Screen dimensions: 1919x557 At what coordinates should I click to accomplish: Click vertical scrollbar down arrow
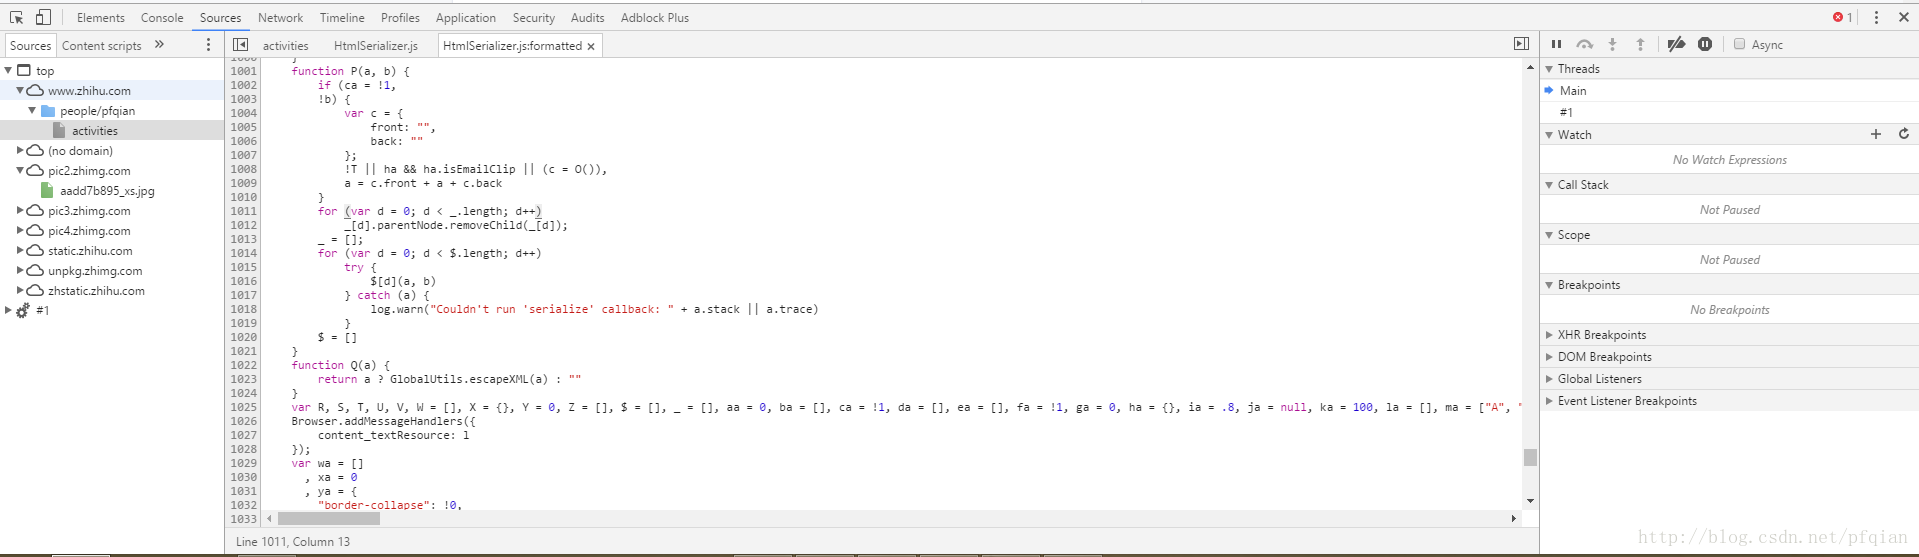[x=1530, y=501]
